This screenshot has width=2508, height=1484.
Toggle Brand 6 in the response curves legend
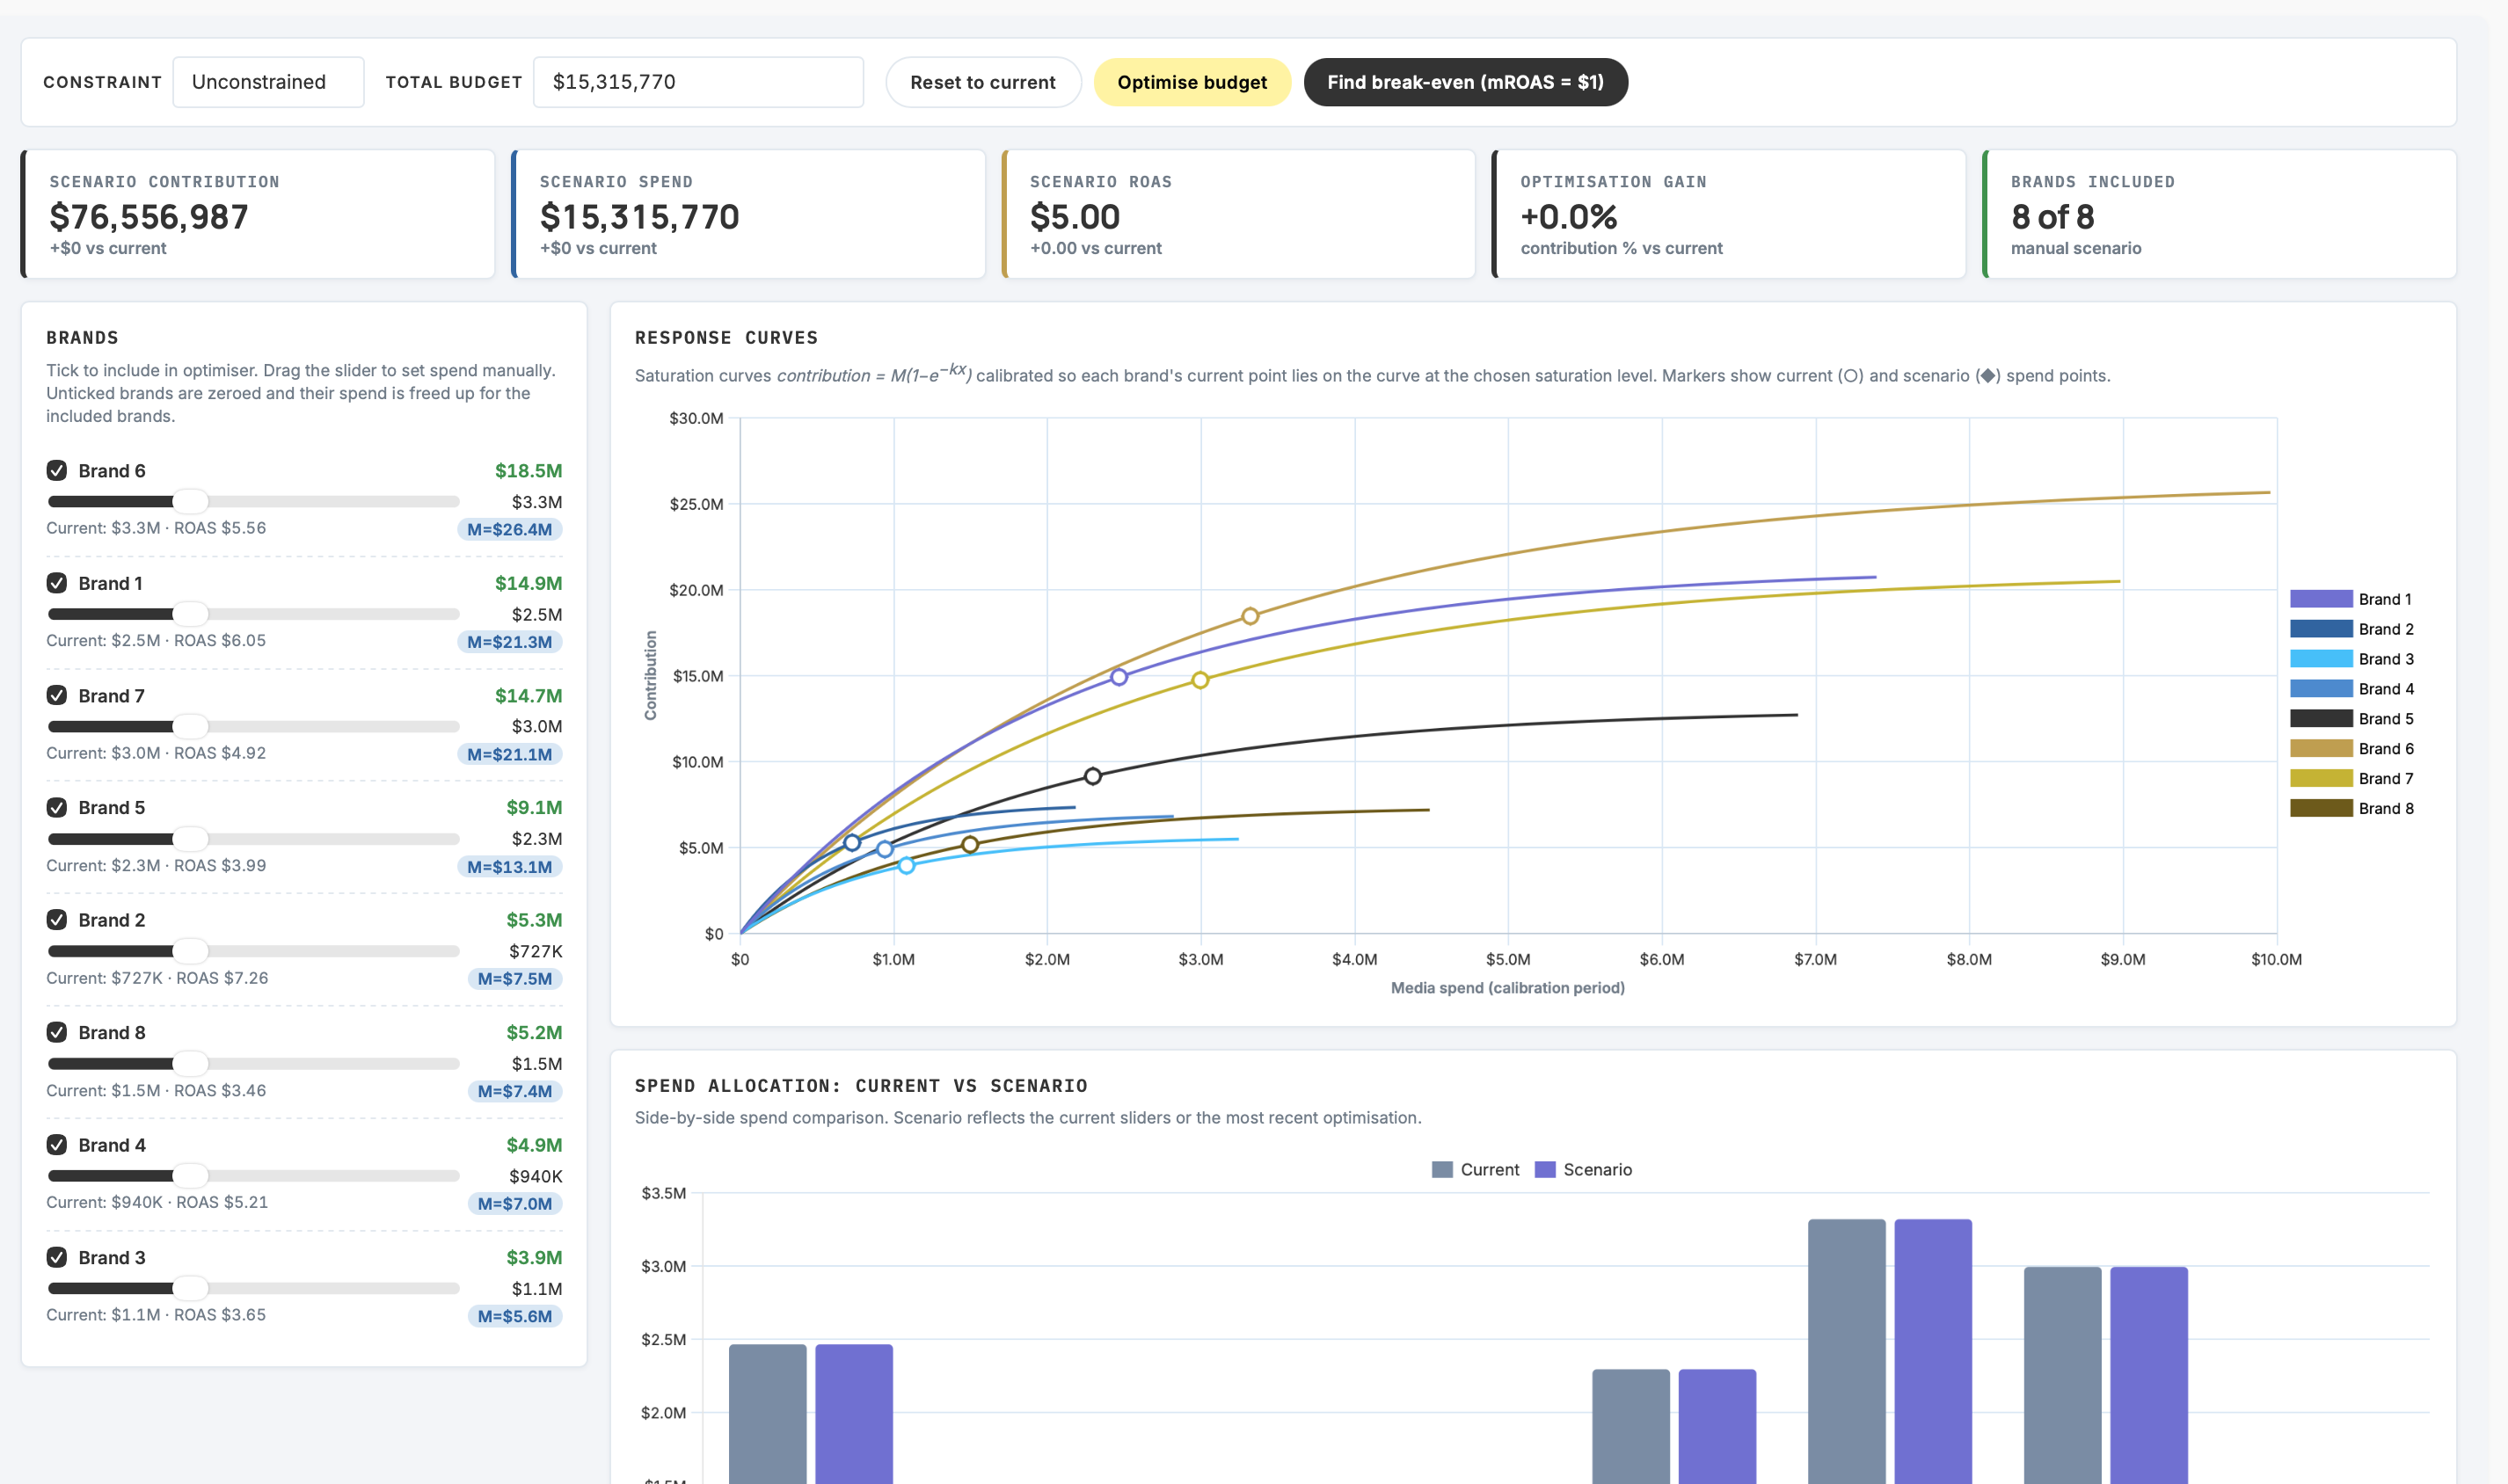point(2351,749)
